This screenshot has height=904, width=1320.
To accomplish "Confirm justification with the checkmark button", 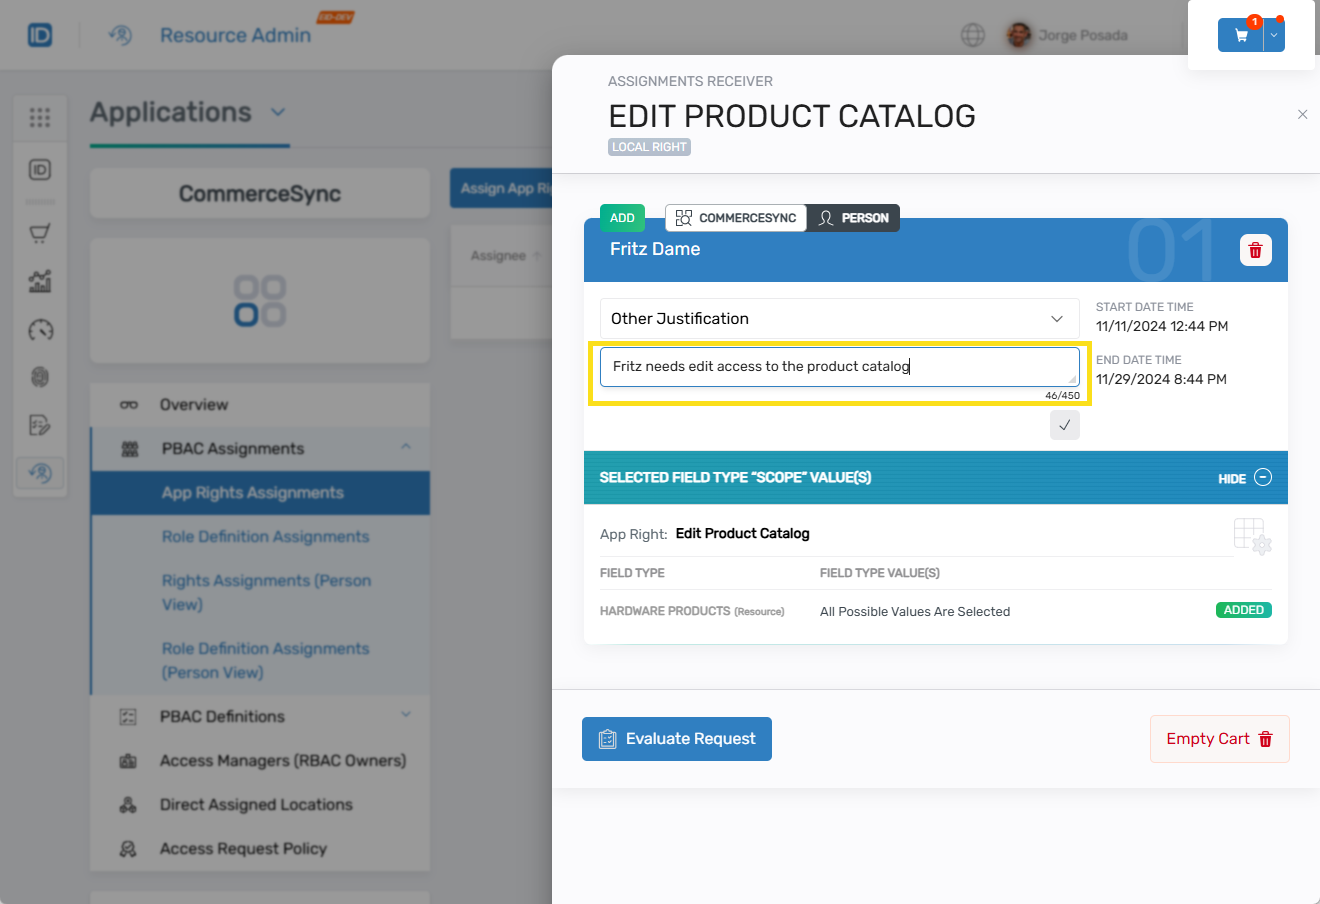I will point(1064,425).
